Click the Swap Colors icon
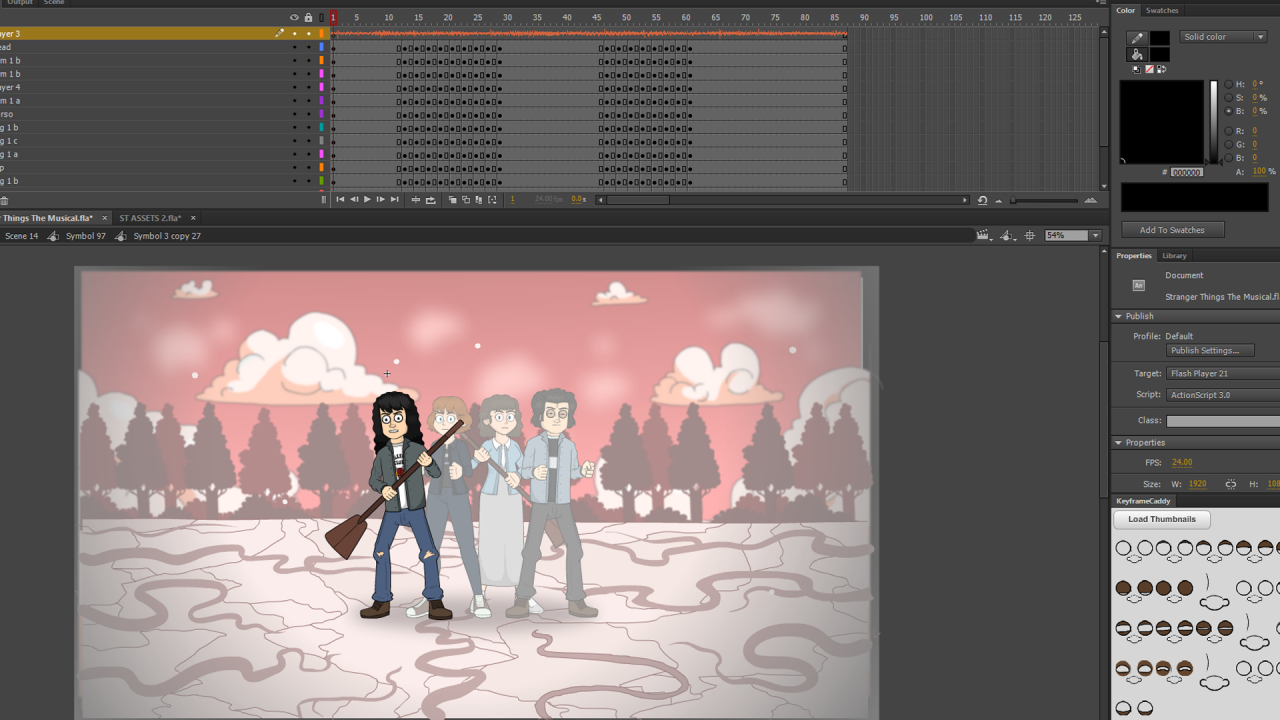1280x720 pixels. click(x=1161, y=70)
